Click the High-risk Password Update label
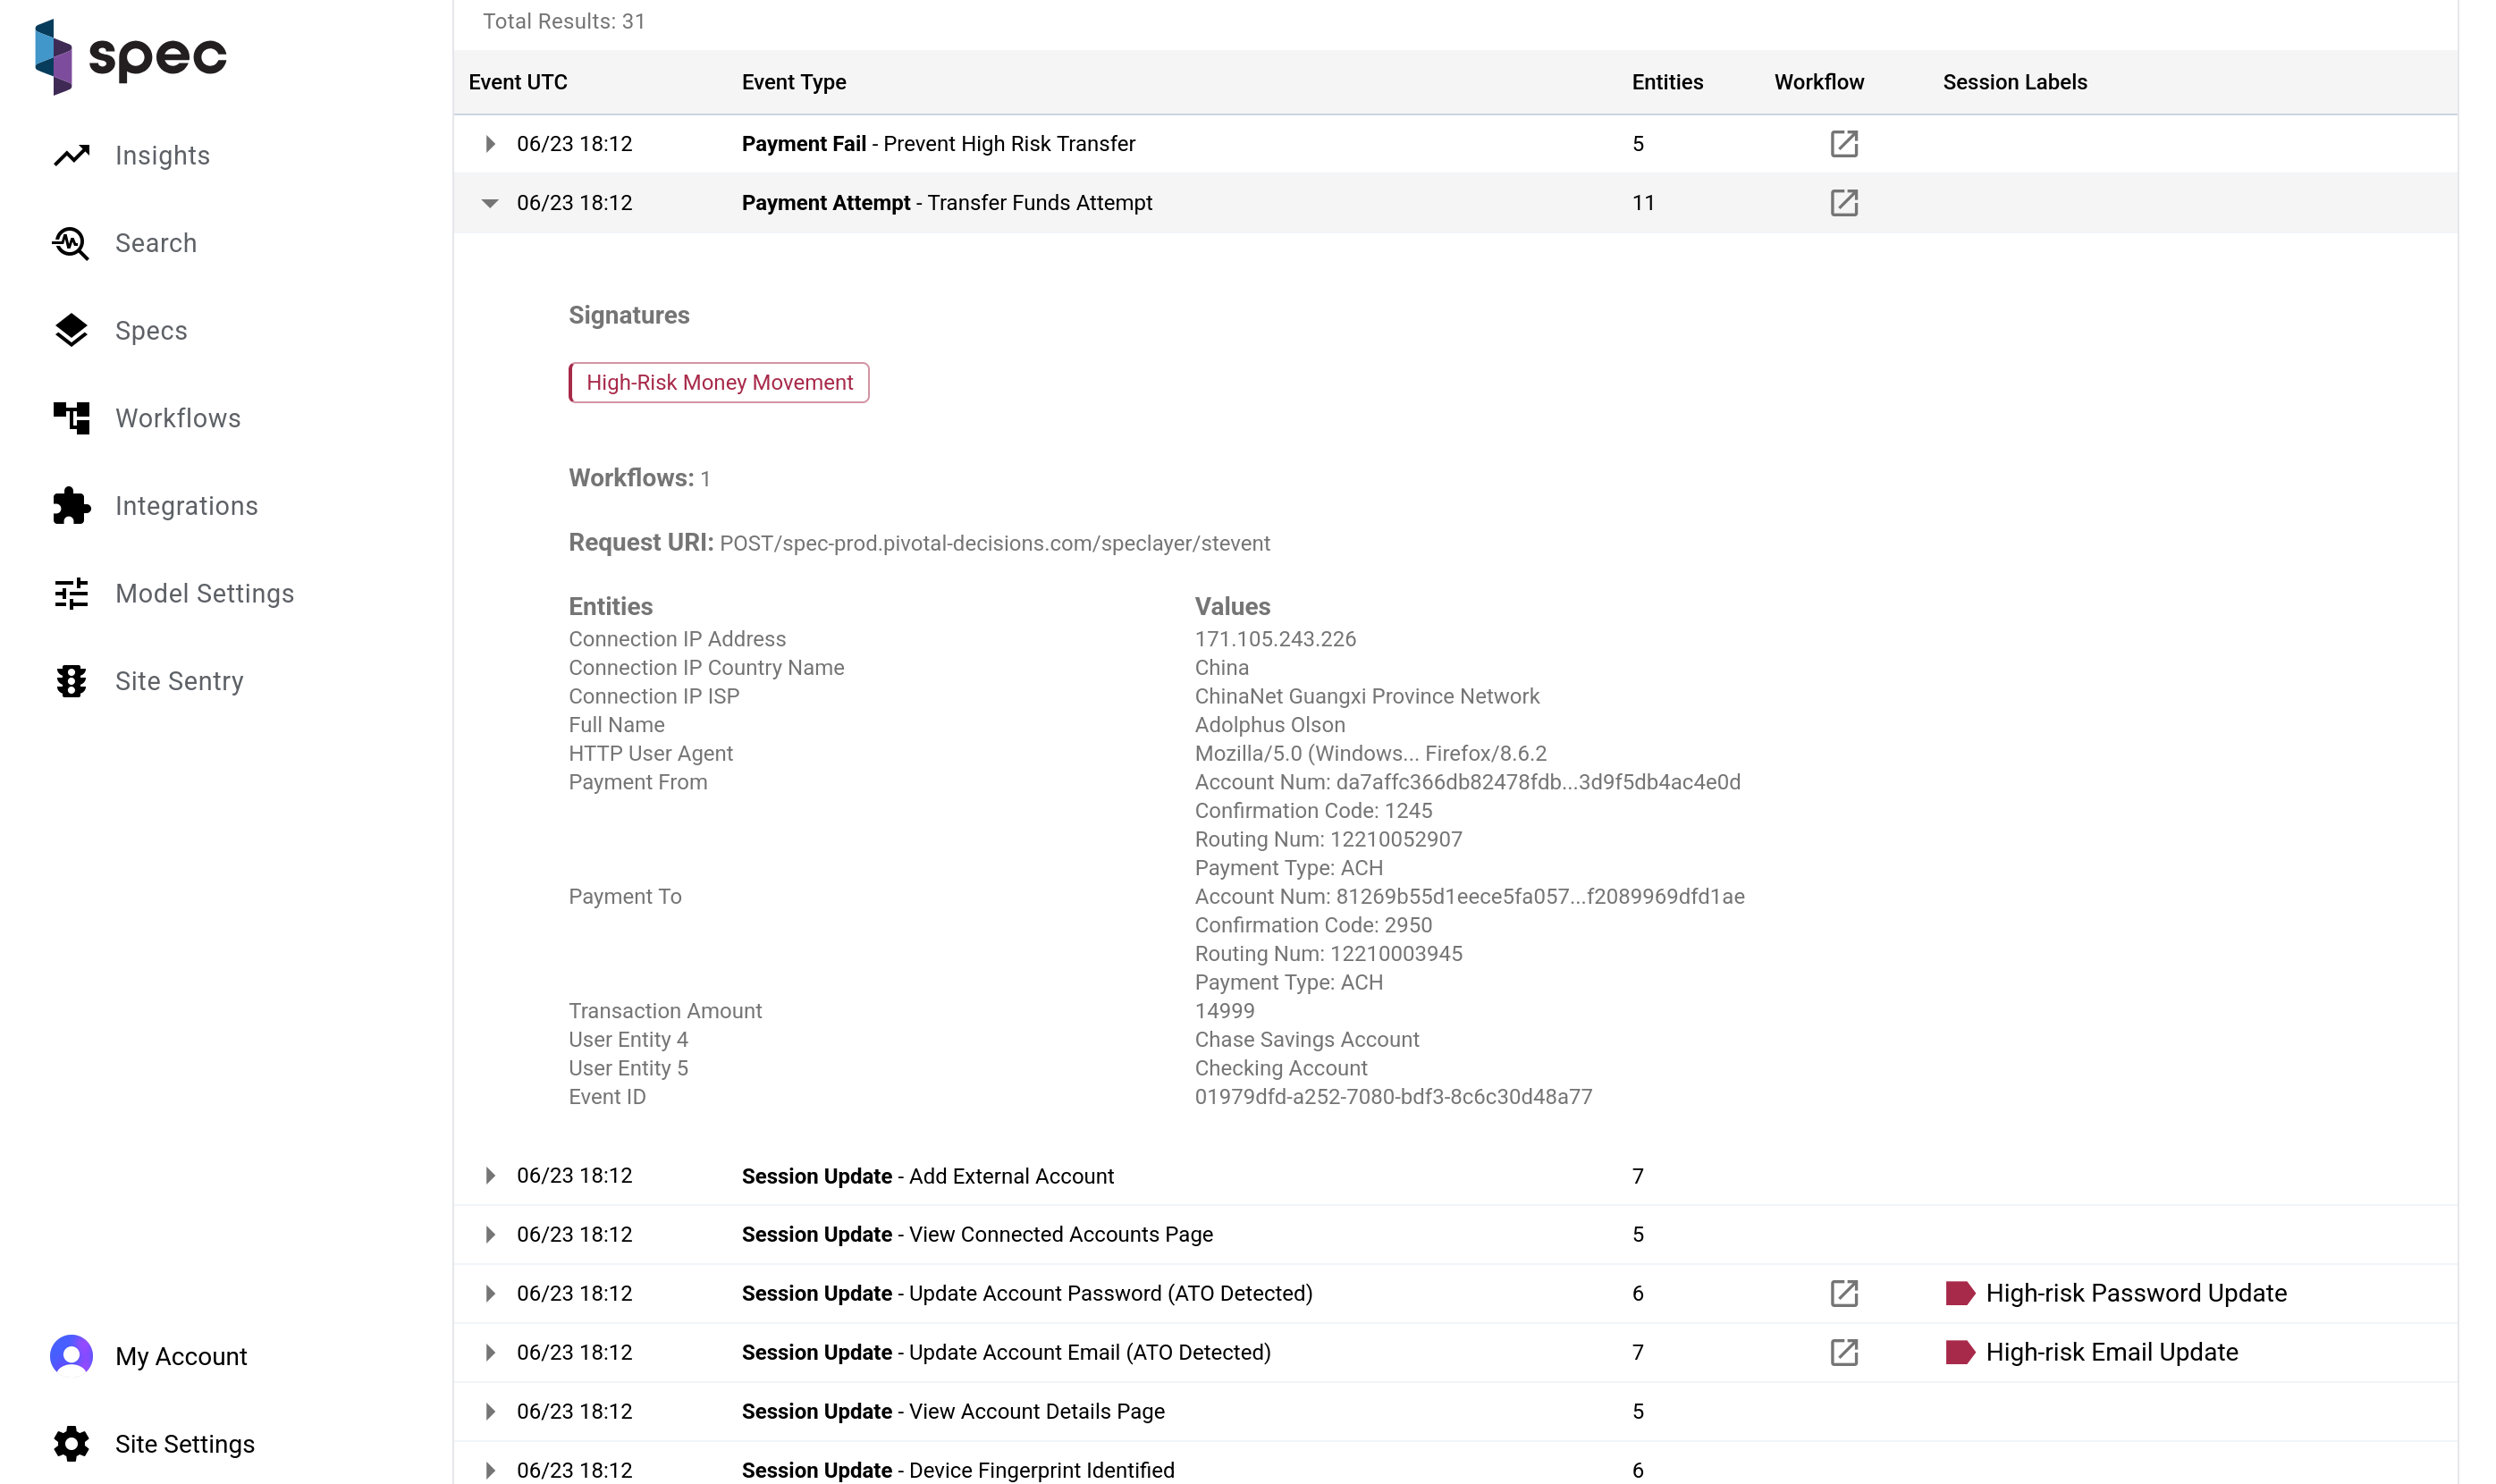The image size is (2496, 1484). point(2135,1293)
